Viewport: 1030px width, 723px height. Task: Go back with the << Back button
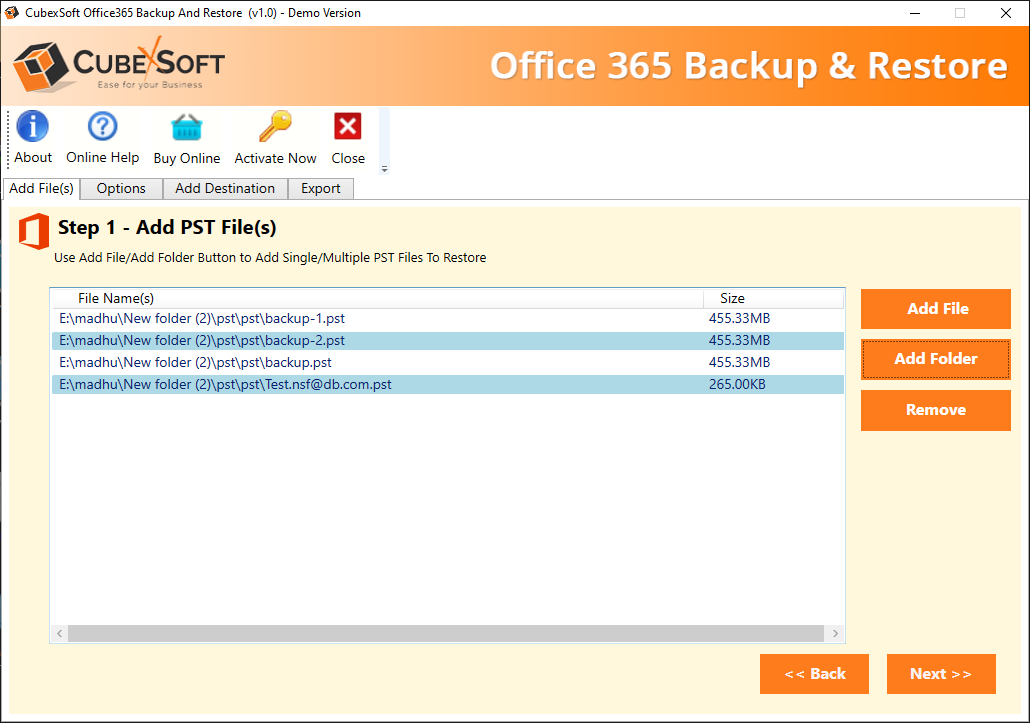(x=814, y=674)
